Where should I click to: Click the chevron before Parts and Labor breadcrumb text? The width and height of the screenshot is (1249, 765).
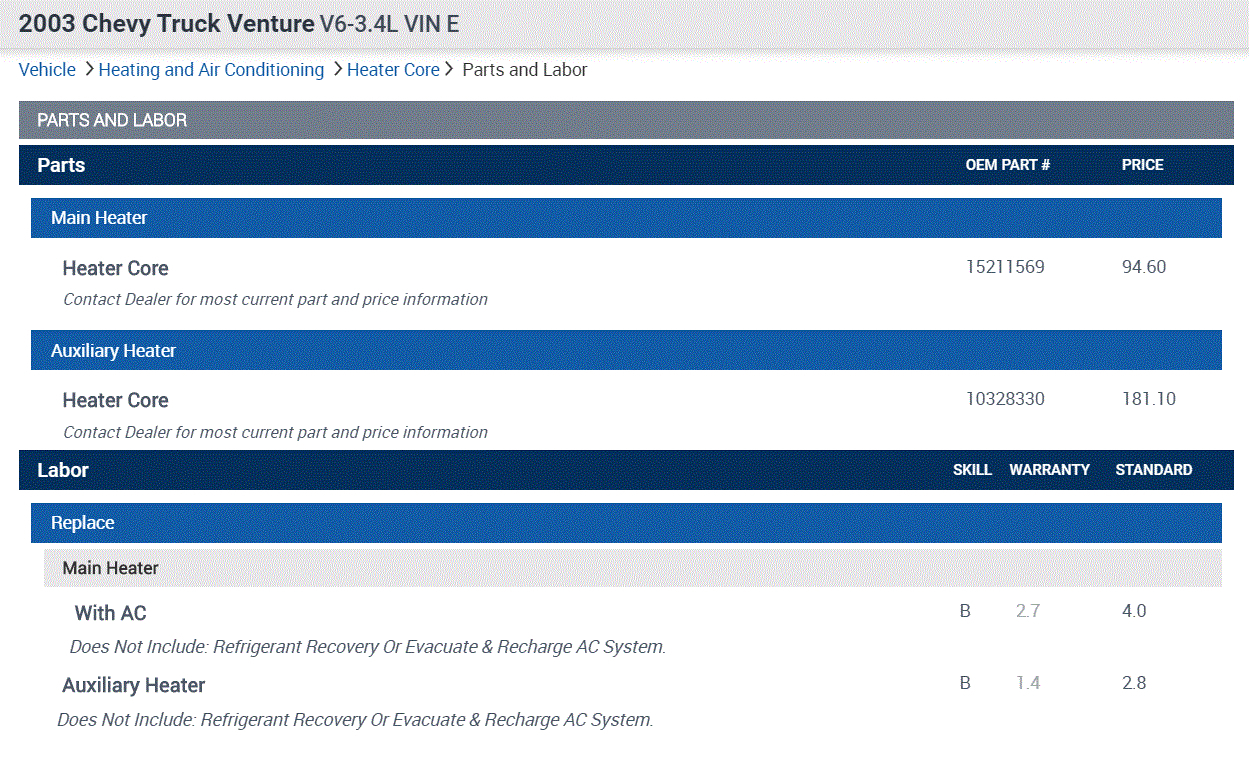450,70
